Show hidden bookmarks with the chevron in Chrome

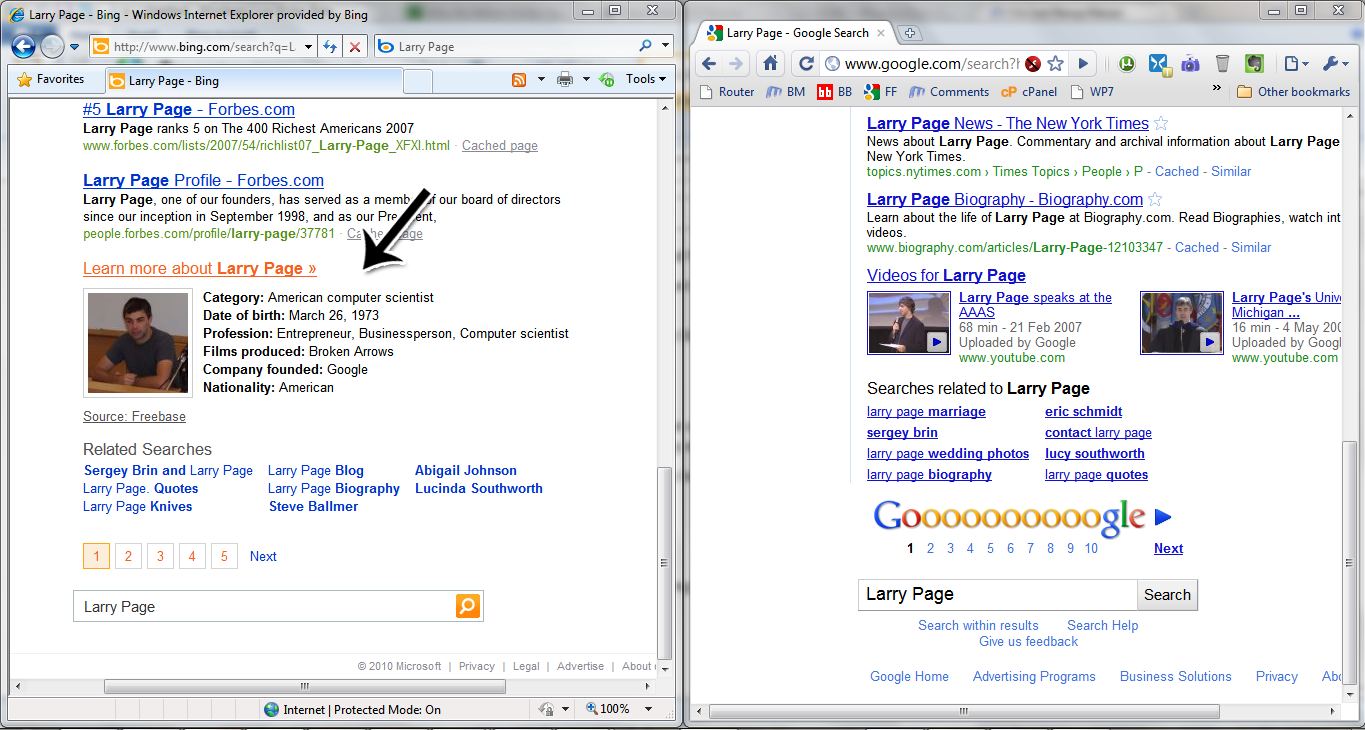click(x=1217, y=88)
